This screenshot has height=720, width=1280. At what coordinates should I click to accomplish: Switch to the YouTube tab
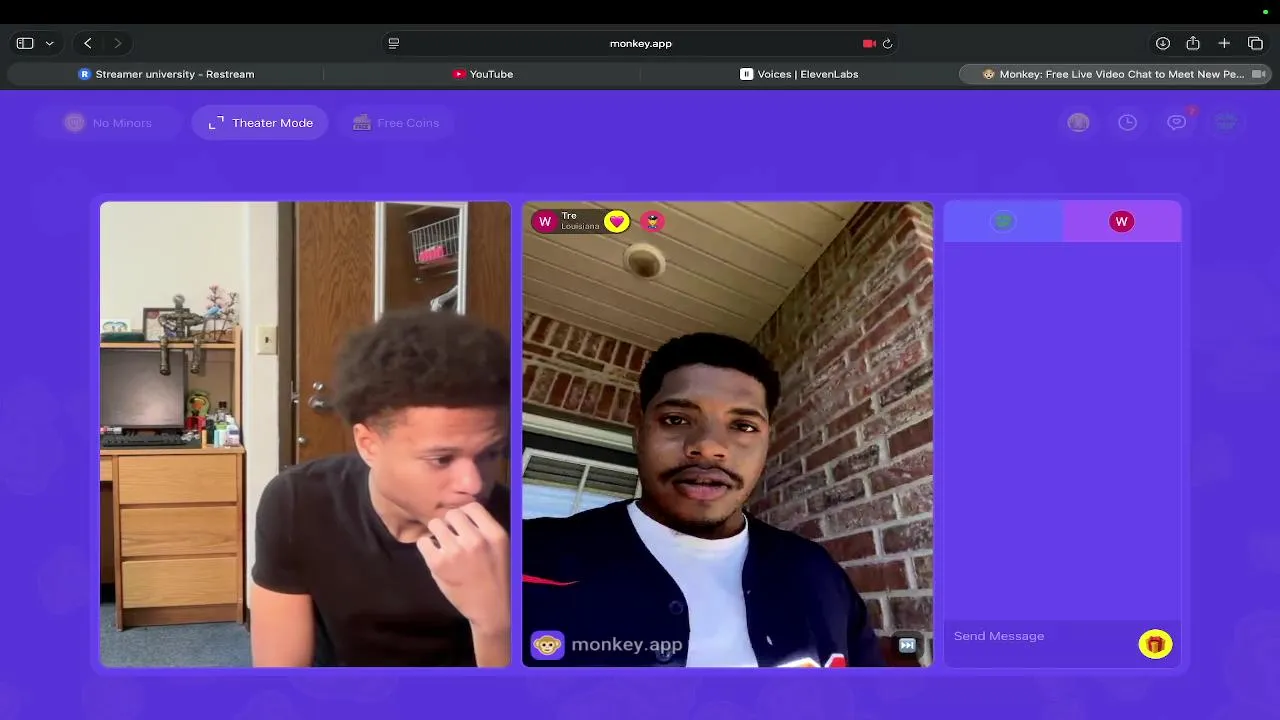(x=482, y=74)
